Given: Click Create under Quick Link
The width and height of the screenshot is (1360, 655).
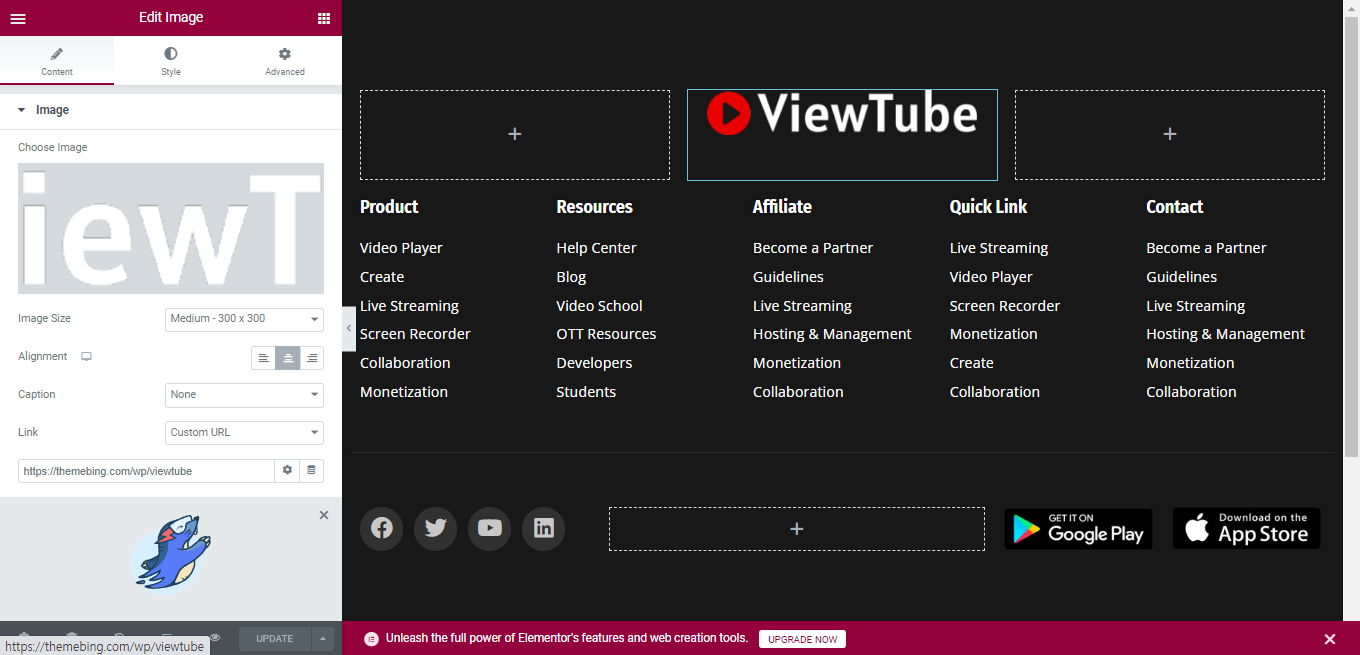Looking at the screenshot, I should (972, 363).
